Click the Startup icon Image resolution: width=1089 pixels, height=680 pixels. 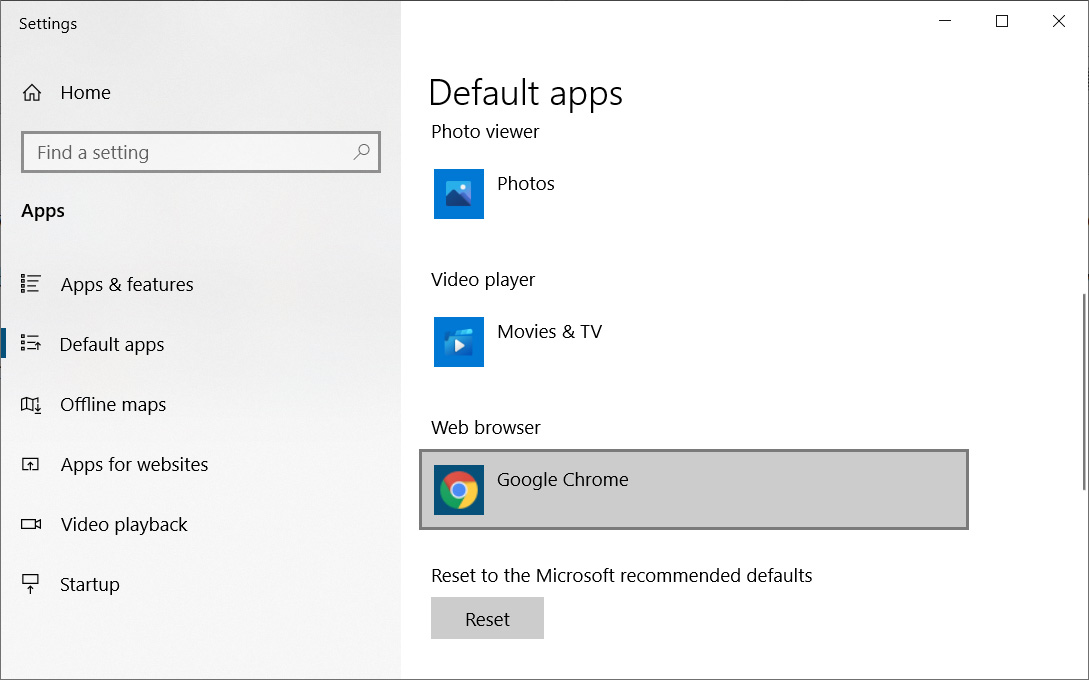click(x=31, y=583)
